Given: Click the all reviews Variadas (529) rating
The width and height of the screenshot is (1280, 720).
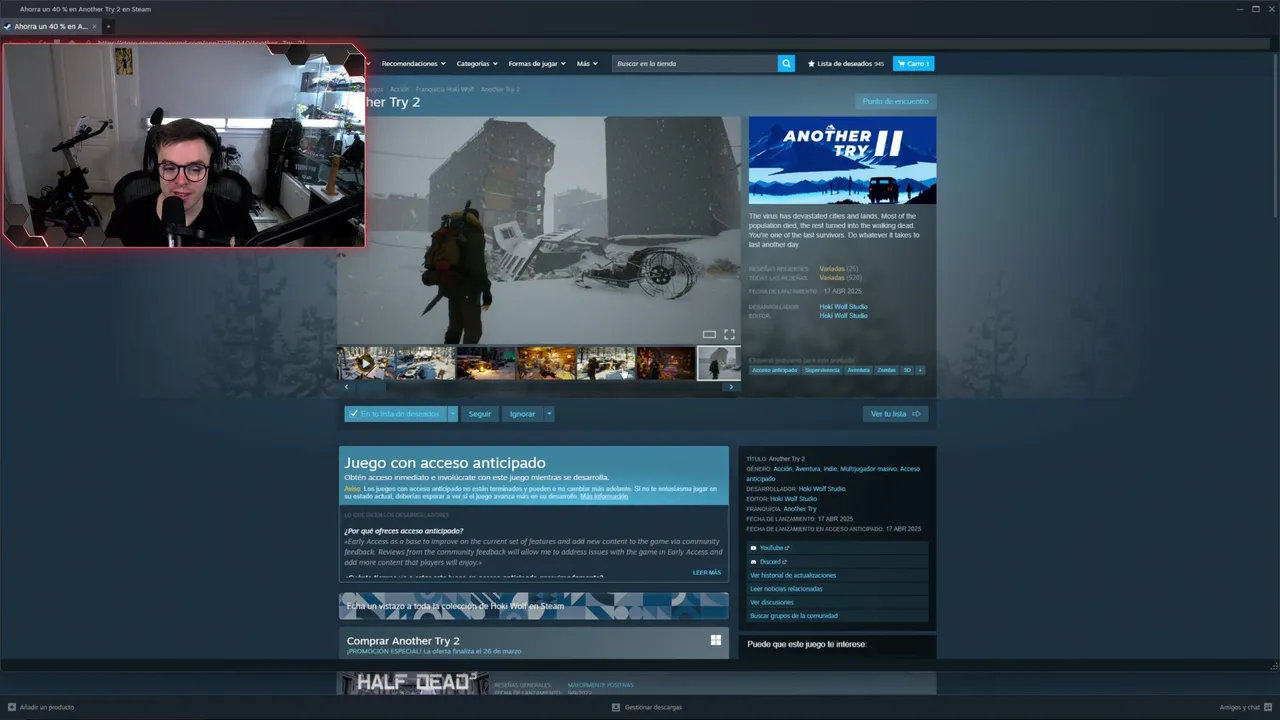Looking at the screenshot, I should pos(840,277).
